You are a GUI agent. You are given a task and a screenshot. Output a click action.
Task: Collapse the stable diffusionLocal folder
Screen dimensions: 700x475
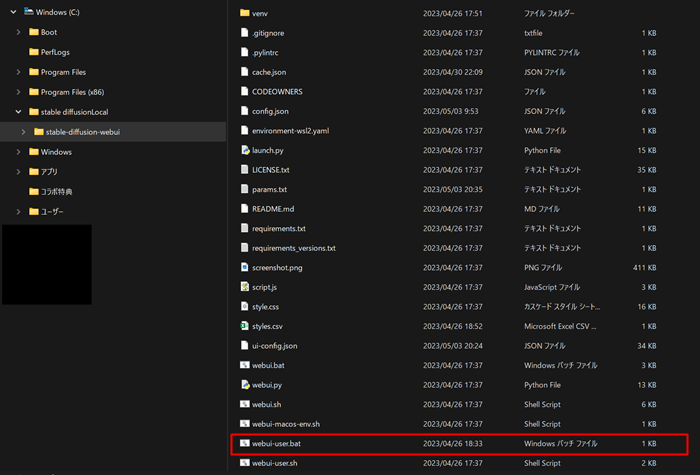[18, 112]
